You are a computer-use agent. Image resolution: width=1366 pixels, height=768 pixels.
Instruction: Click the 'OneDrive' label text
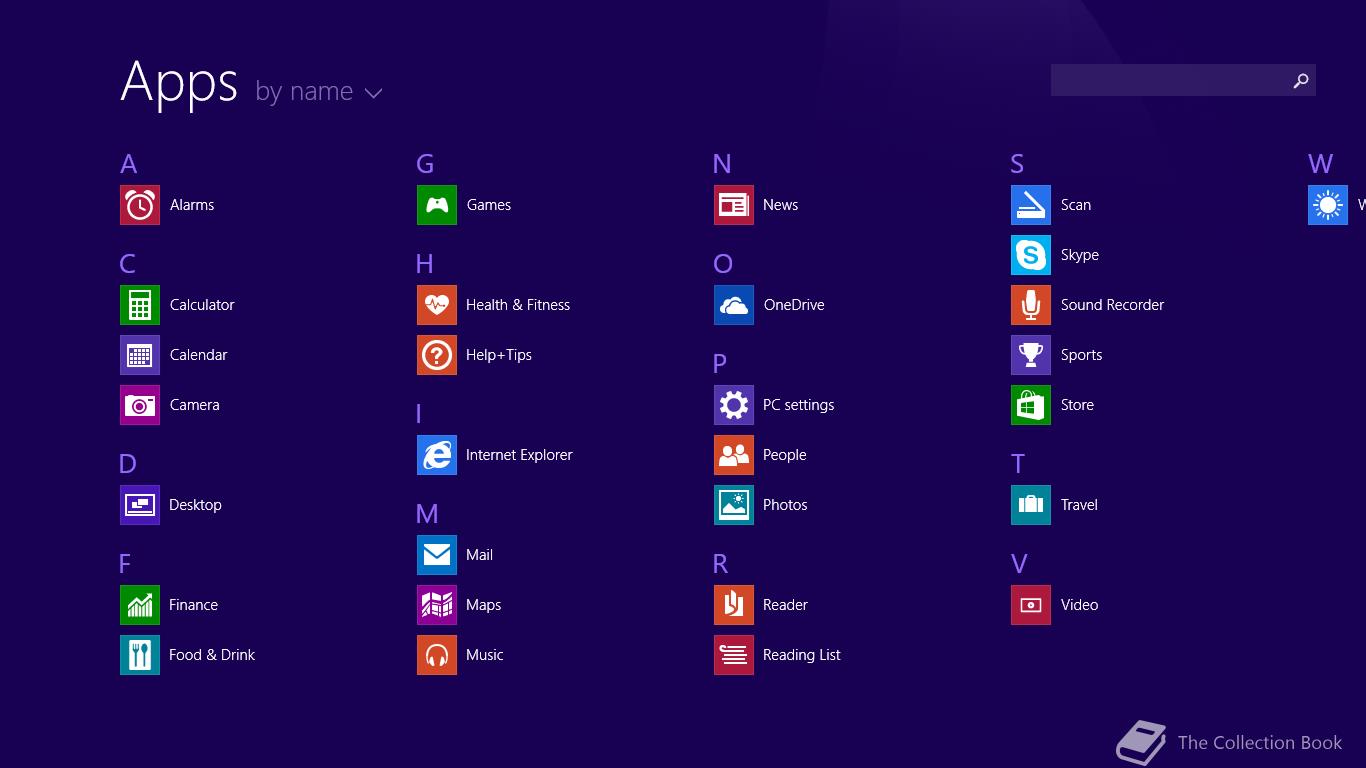(x=794, y=305)
